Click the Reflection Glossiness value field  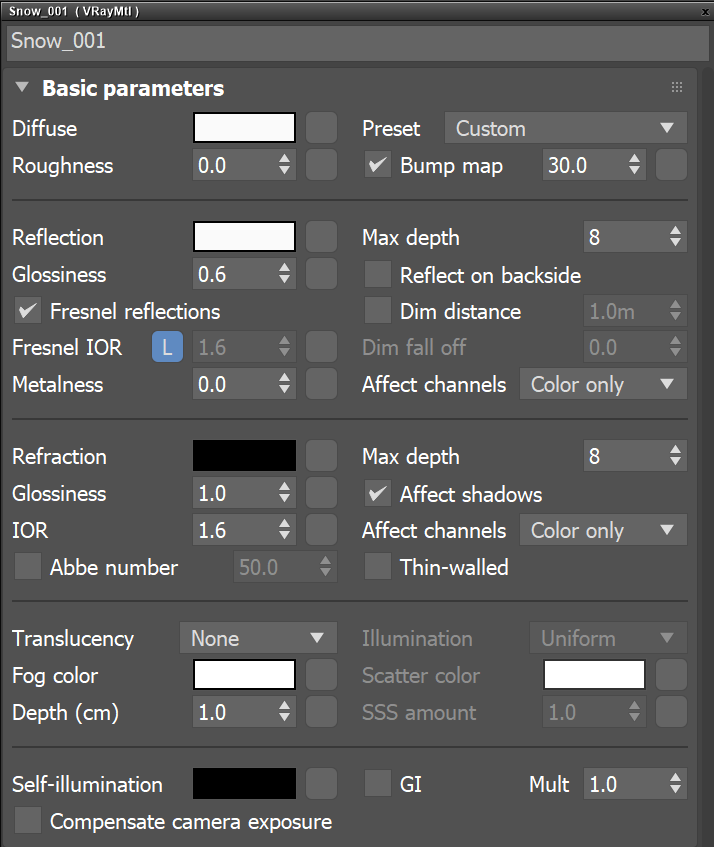coord(234,274)
